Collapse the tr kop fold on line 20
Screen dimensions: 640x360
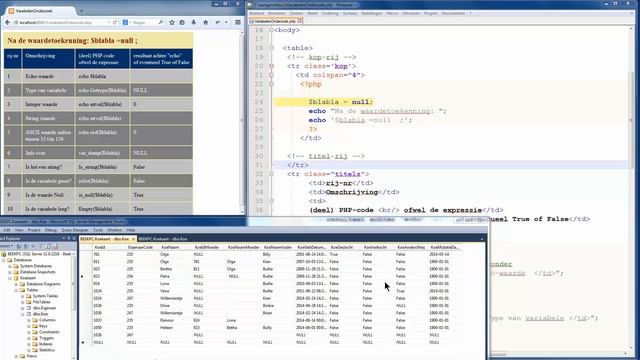coord(271,66)
